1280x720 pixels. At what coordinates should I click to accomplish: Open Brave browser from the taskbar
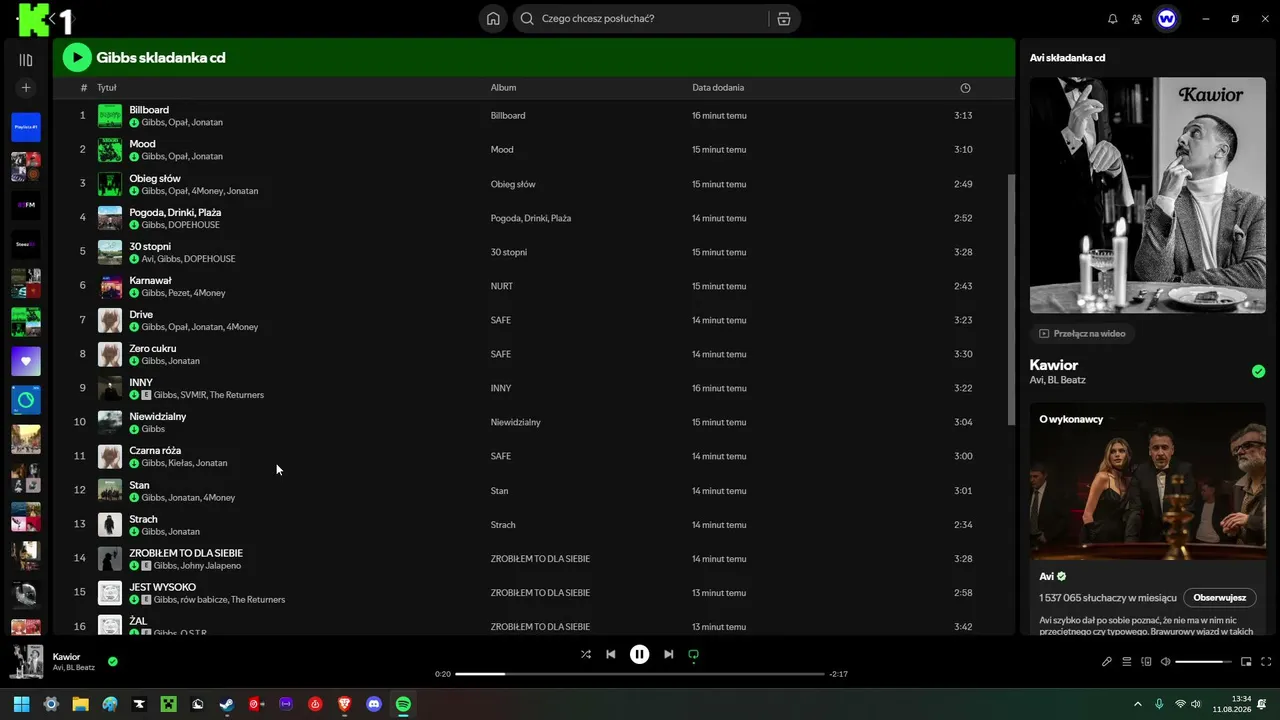click(345, 704)
